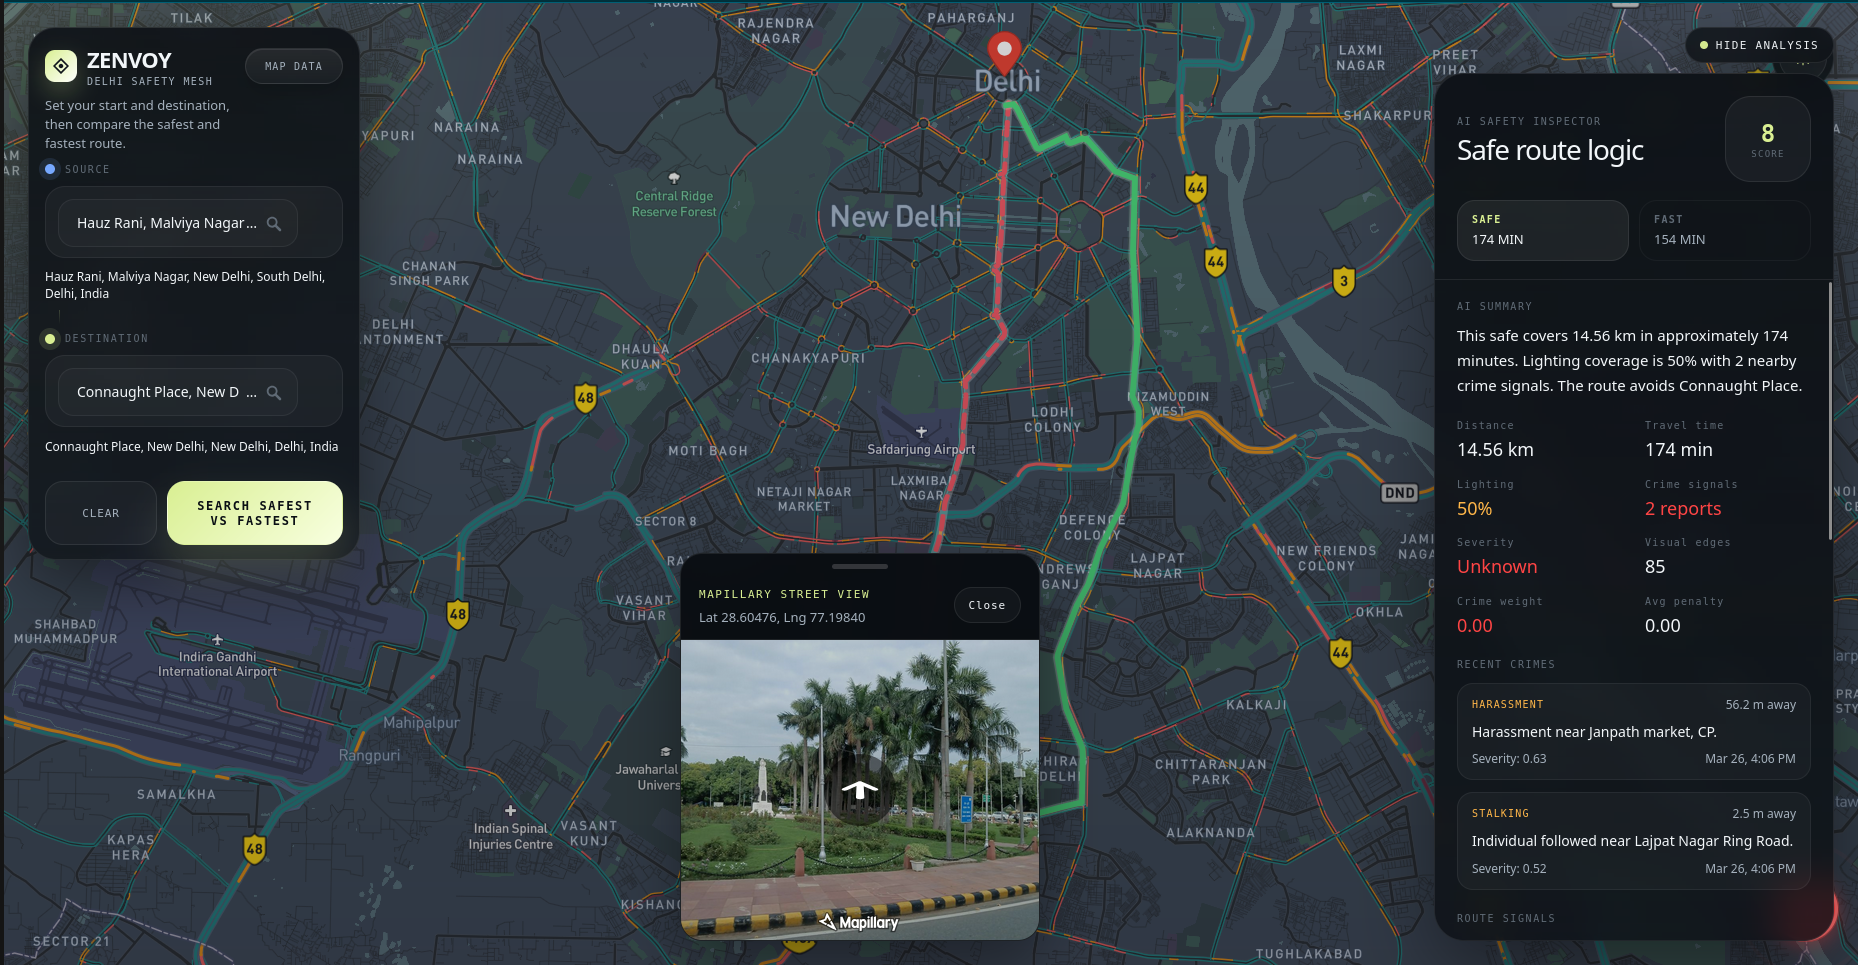The height and width of the screenshot is (965, 1858).
Task: Click the forward arrow in street view
Action: point(860,790)
